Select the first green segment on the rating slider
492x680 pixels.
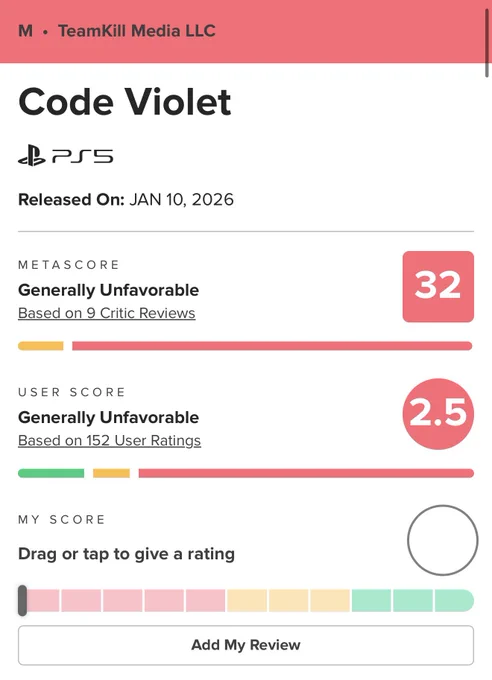pyautogui.click(x=371, y=601)
